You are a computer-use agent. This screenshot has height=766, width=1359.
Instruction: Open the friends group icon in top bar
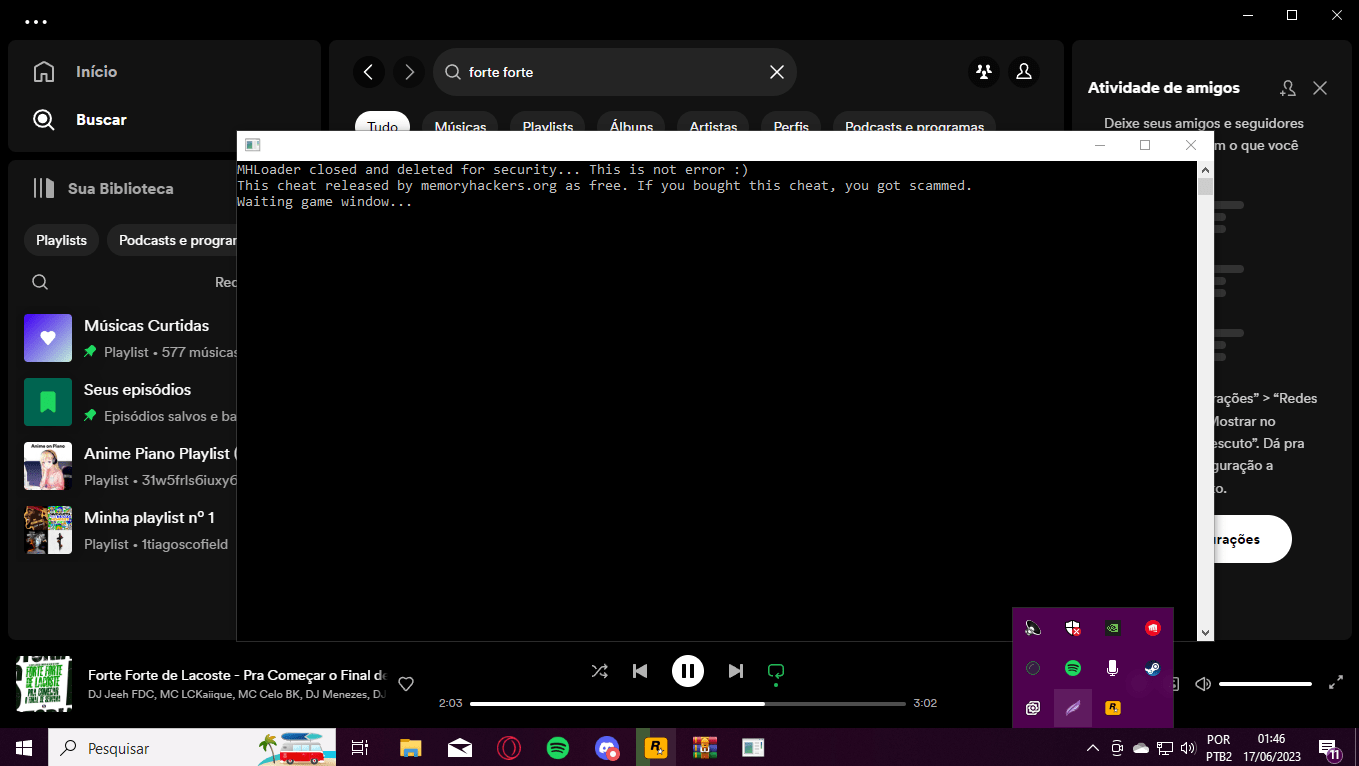click(x=984, y=72)
